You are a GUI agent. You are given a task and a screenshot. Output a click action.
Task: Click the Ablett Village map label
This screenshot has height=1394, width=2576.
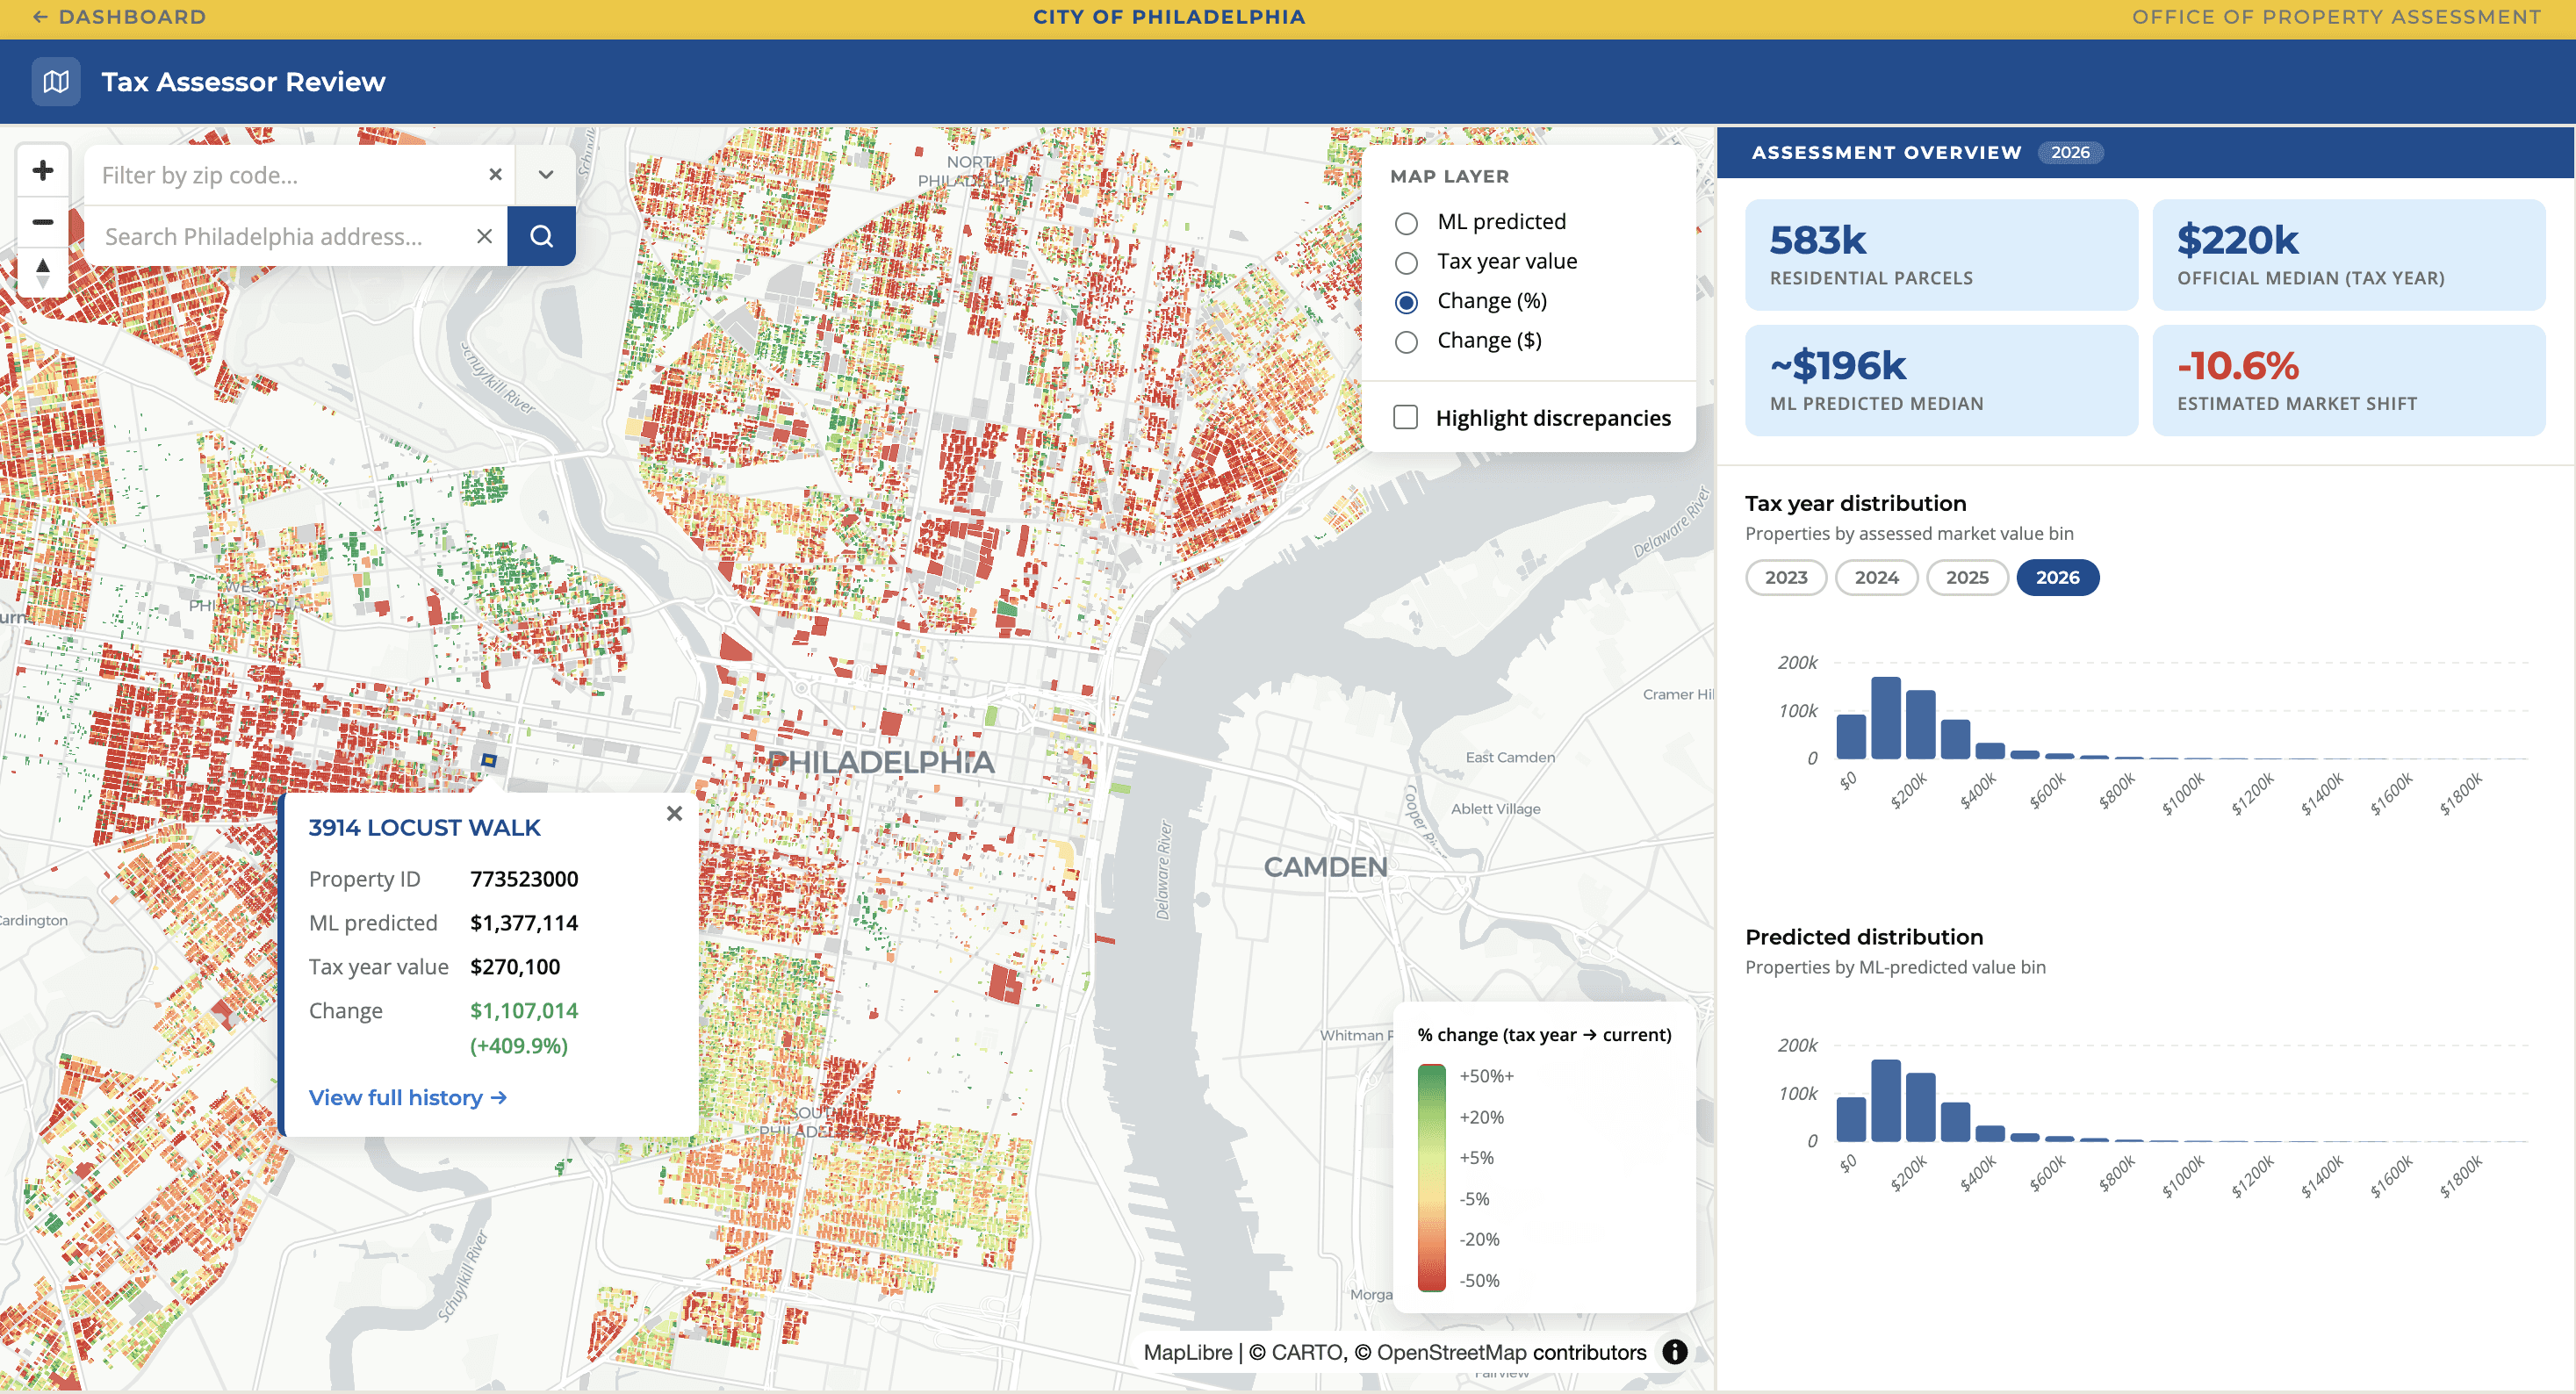point(1495,809)
